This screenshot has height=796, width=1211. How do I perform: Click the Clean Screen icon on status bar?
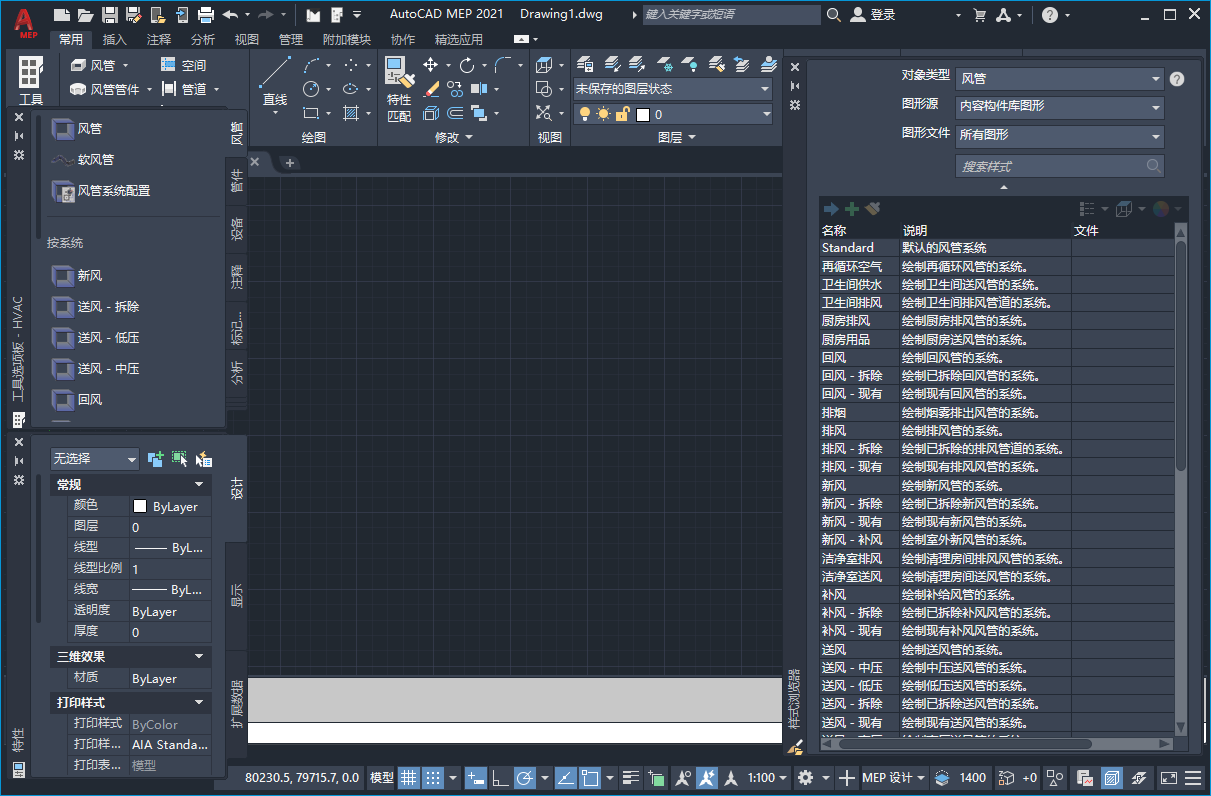tap(1169, 777)
